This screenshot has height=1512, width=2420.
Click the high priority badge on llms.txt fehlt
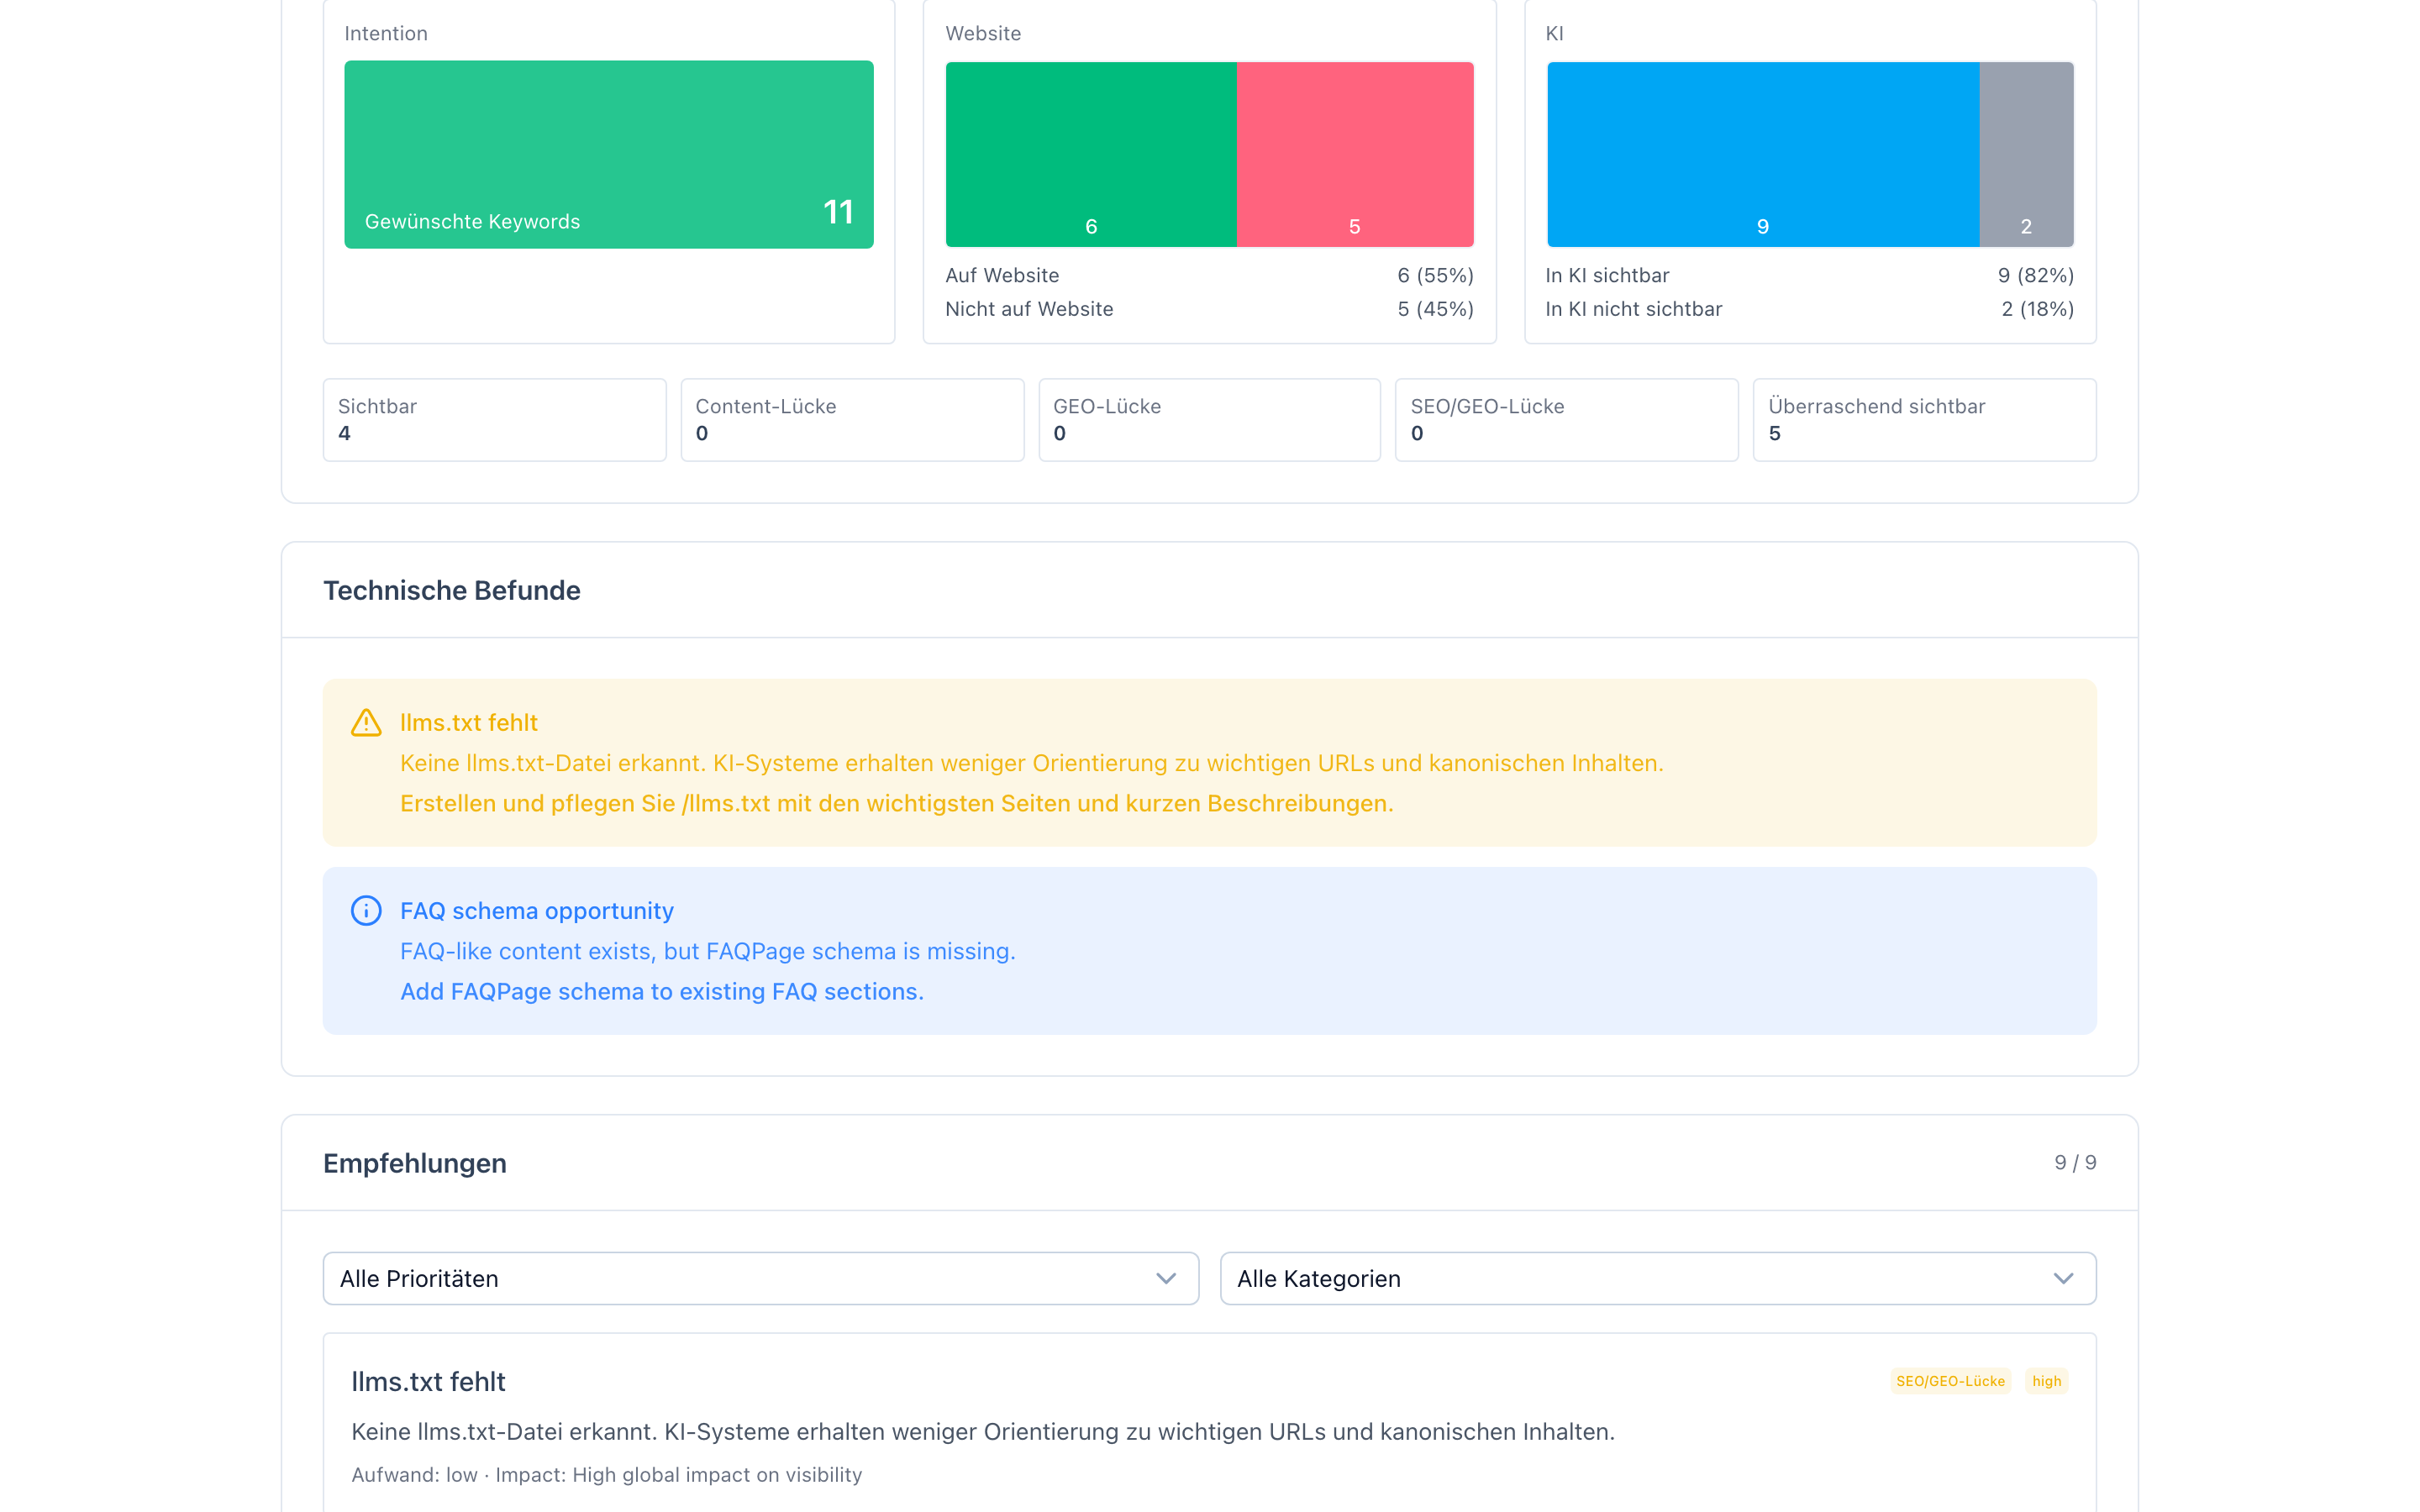coord(2046,1381)
